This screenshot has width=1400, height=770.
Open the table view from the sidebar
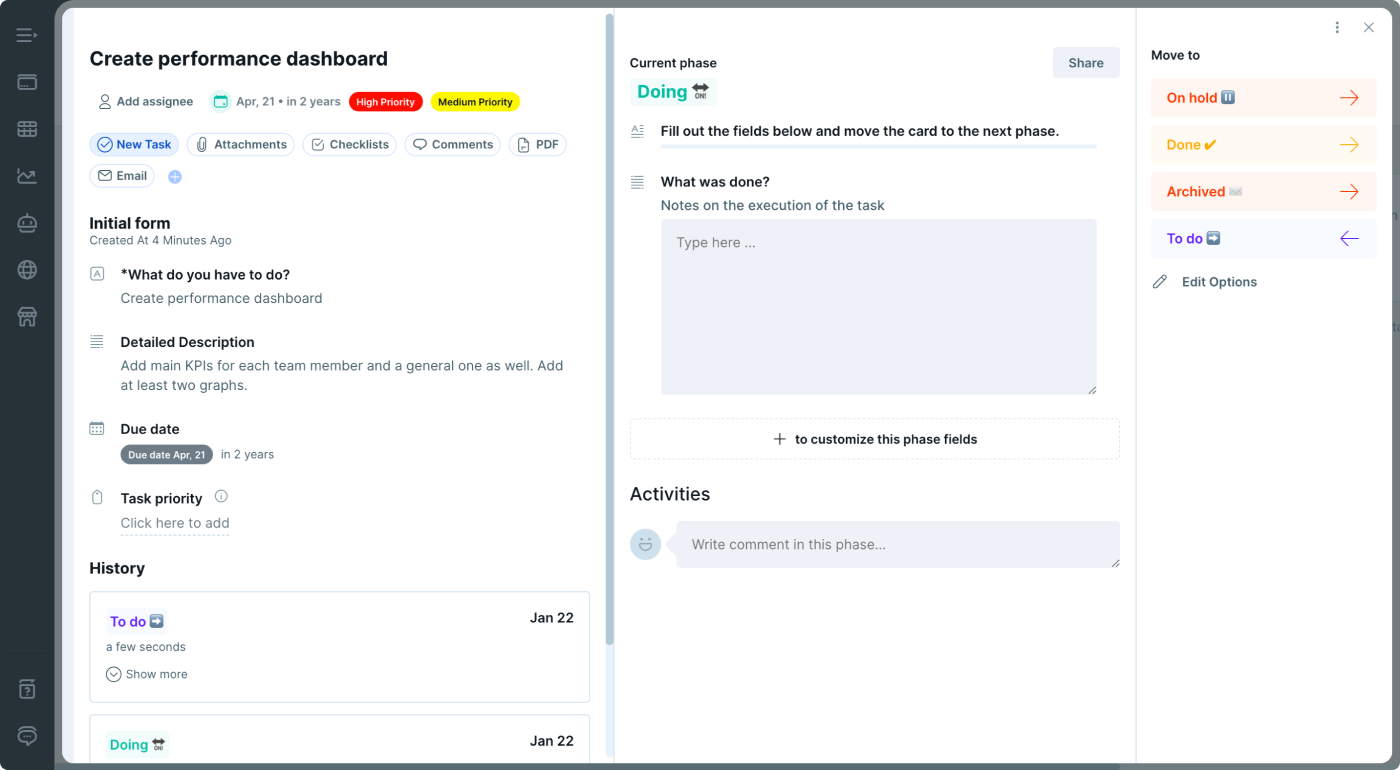26,129
